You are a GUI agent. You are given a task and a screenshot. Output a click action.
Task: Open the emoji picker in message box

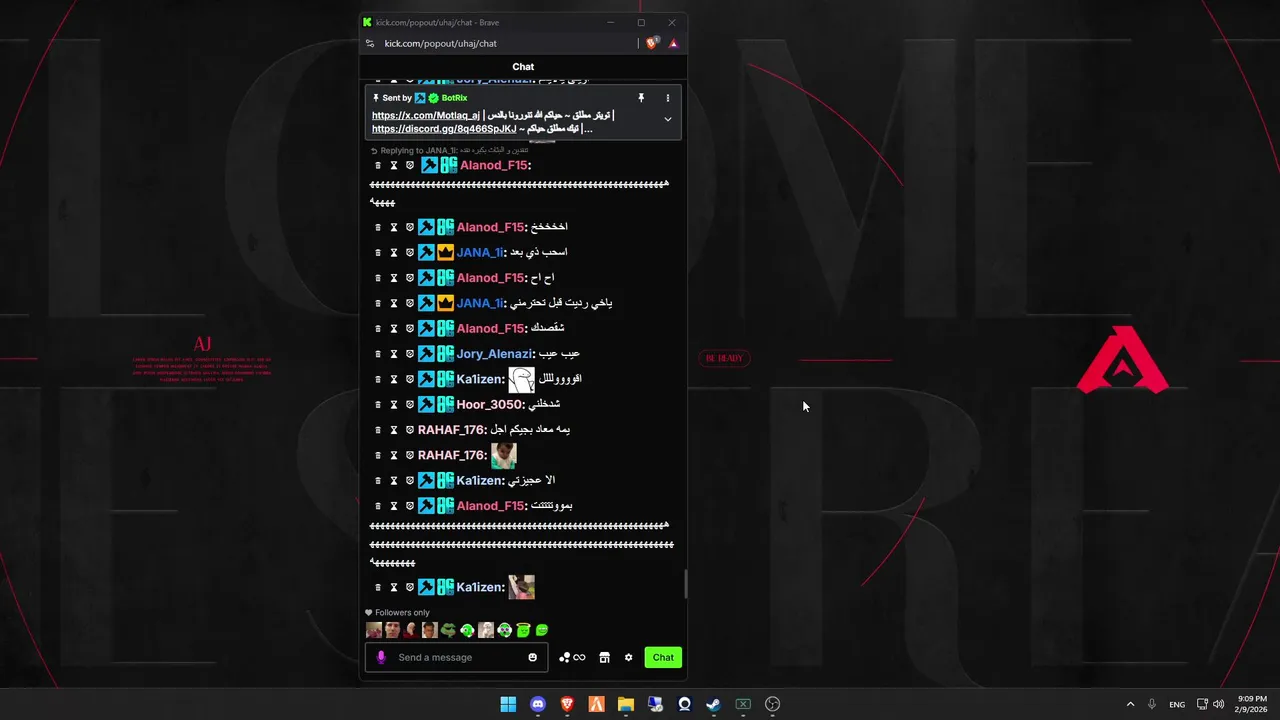pyautogui.click(x=532, y=657)
